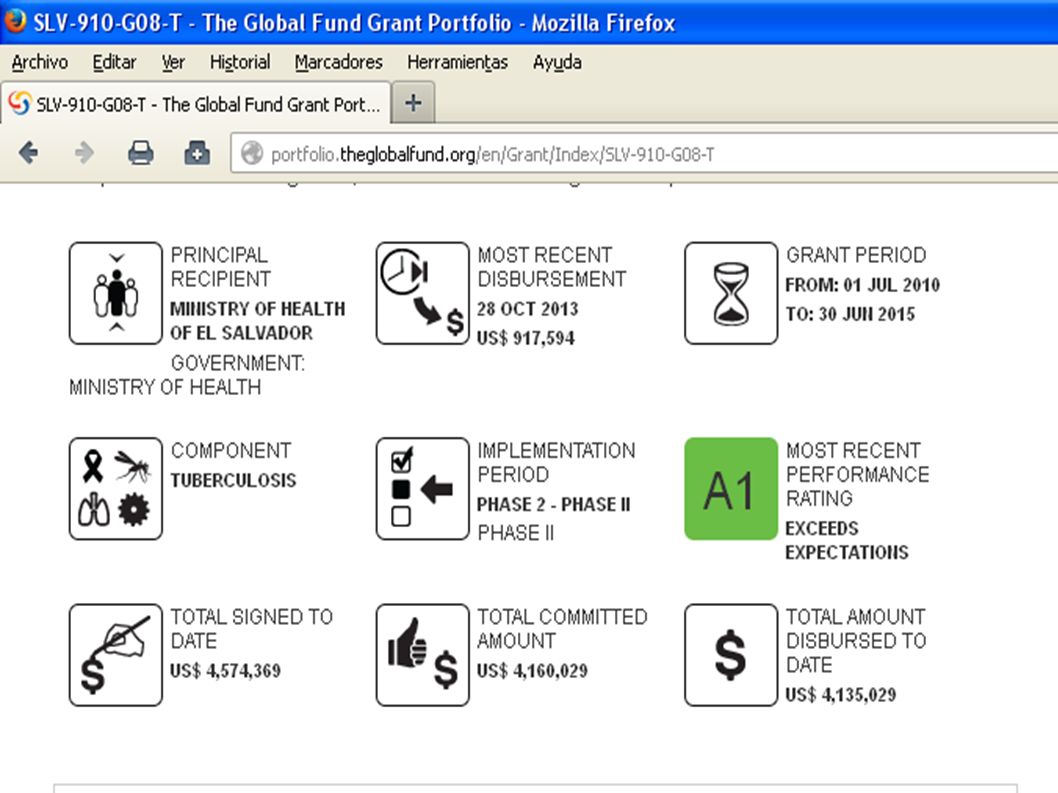Viewport: 1058px width, 793px height.
Task: Click the bookmark add icon in toolbar
Action: click(197, 153)
